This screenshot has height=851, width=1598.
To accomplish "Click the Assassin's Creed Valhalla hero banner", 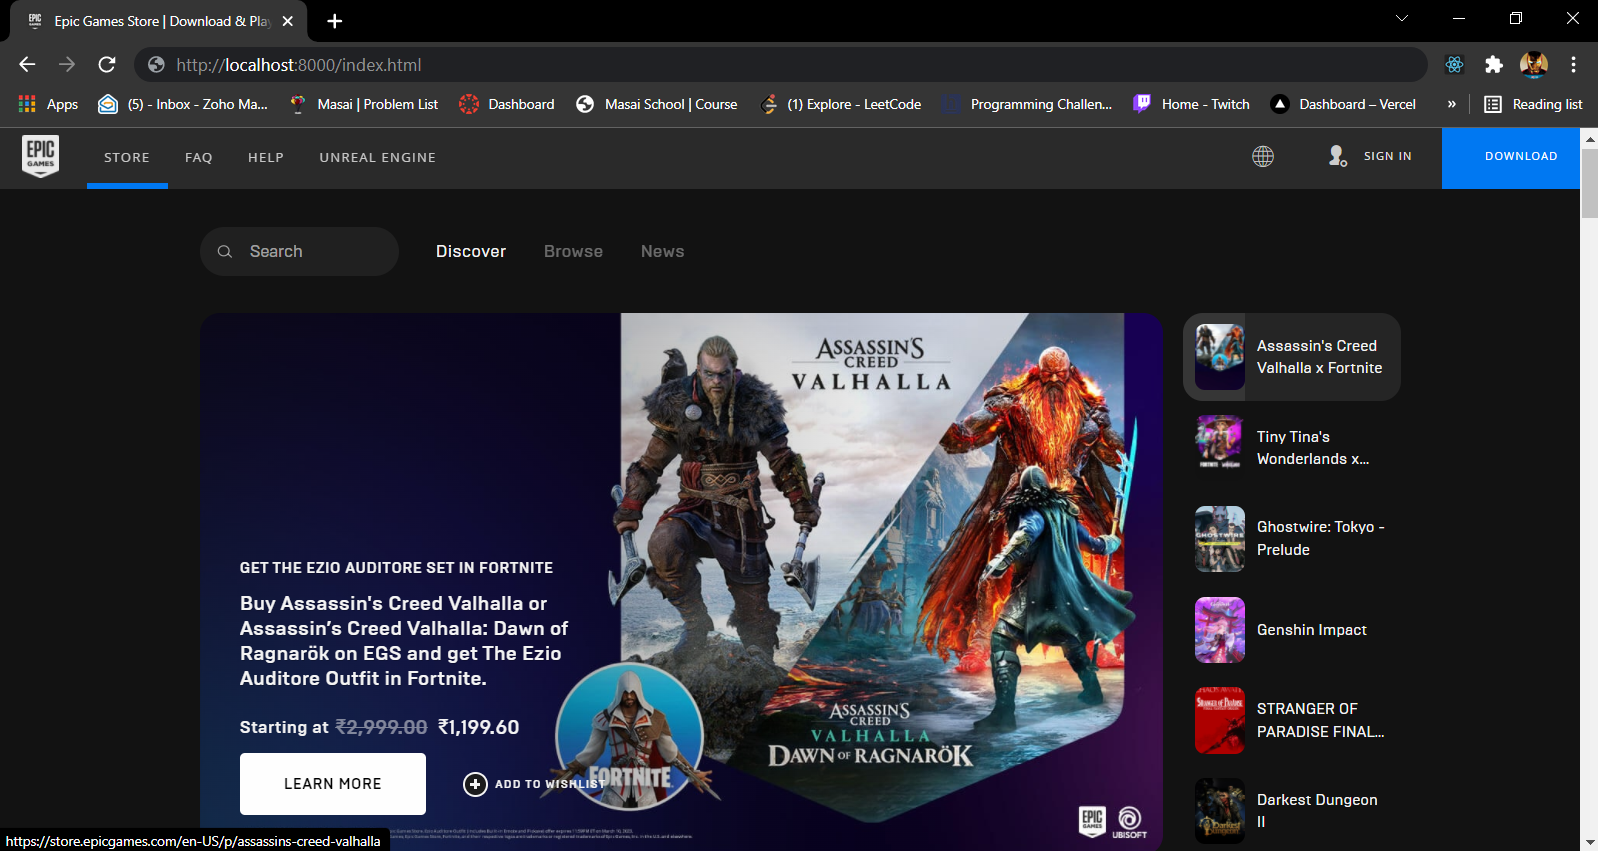I will pyautogui.click(x=681, y=582).
